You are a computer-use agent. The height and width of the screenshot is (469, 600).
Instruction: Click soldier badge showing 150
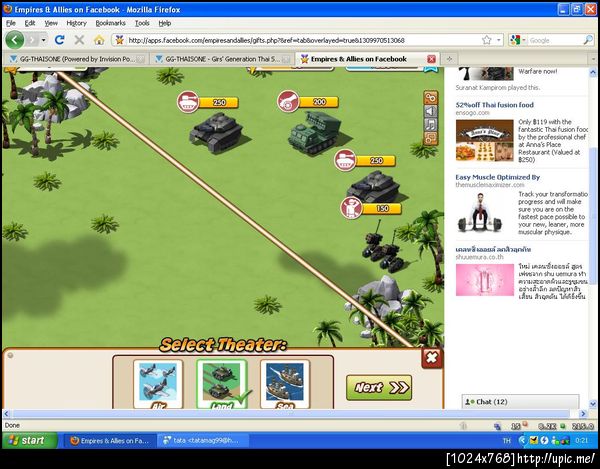pyautogui.click(x=371, y=208)
